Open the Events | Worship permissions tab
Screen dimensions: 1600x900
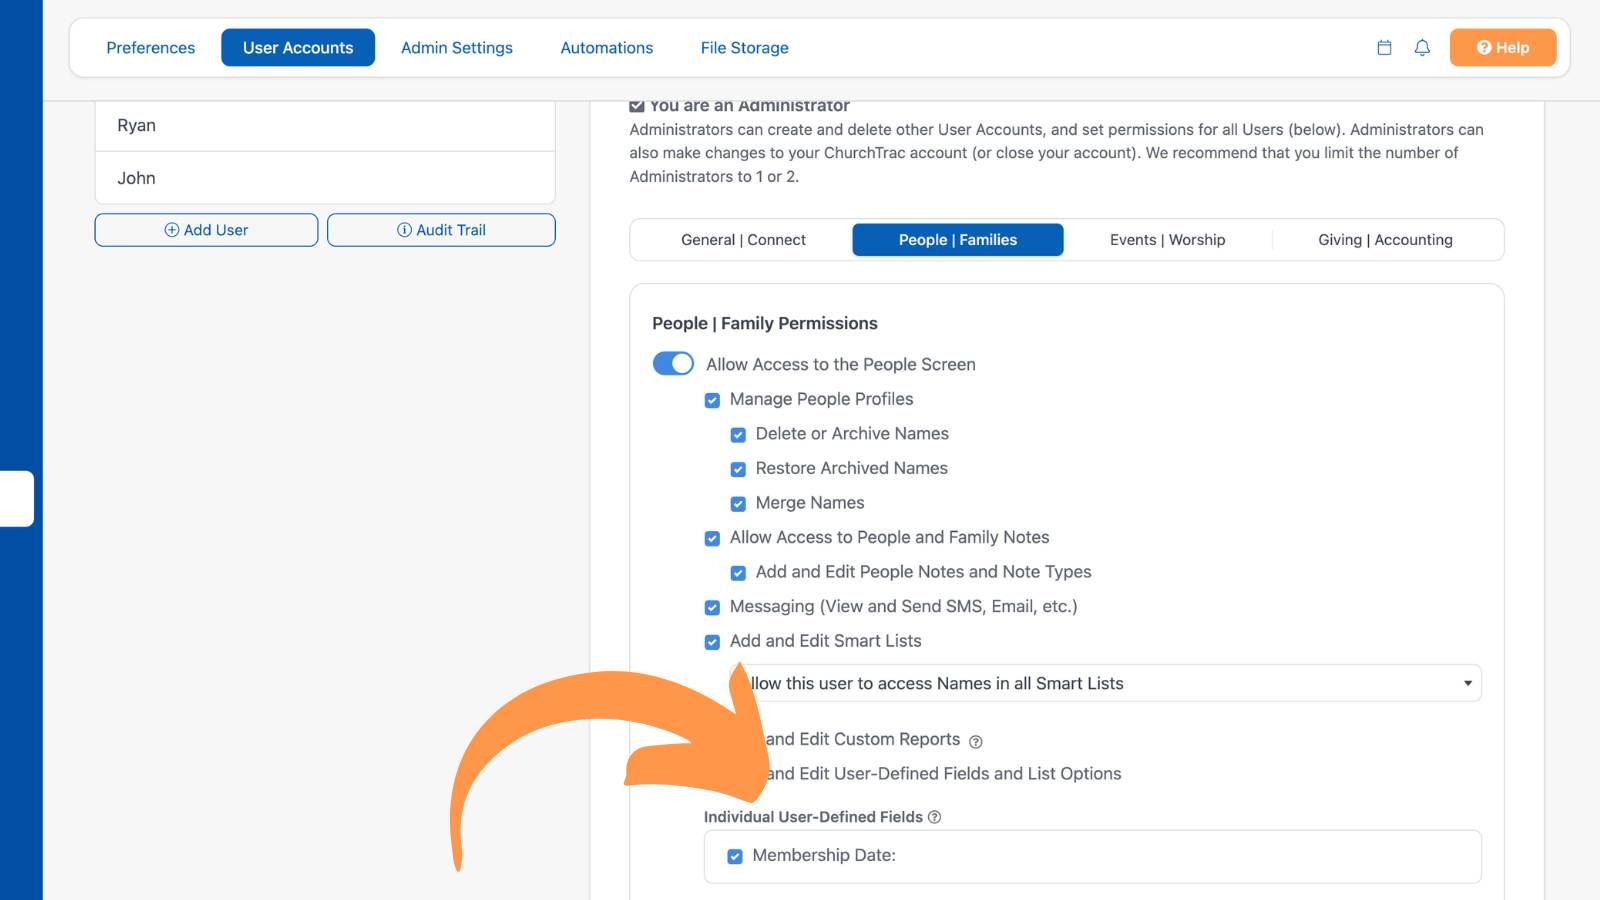1168,240
